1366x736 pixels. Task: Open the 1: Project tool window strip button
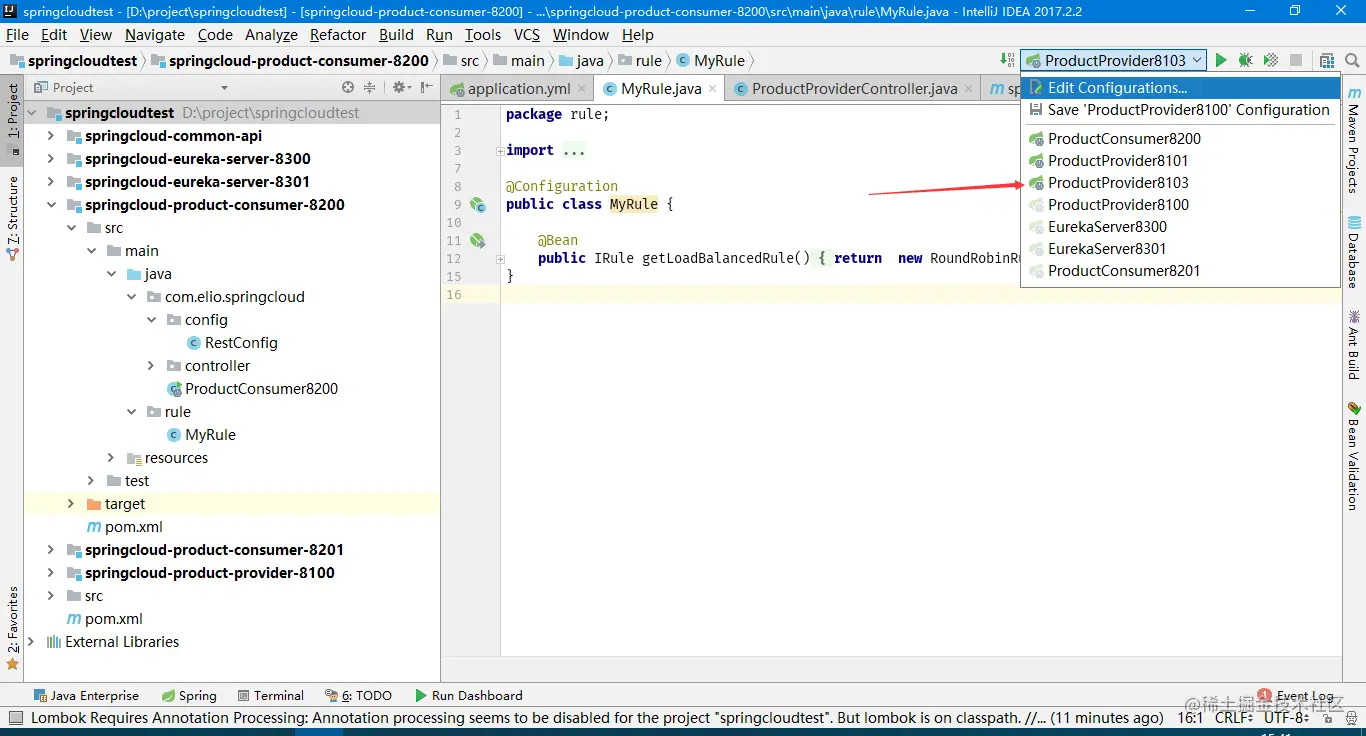pyautogui.click(x=13, y=118)
